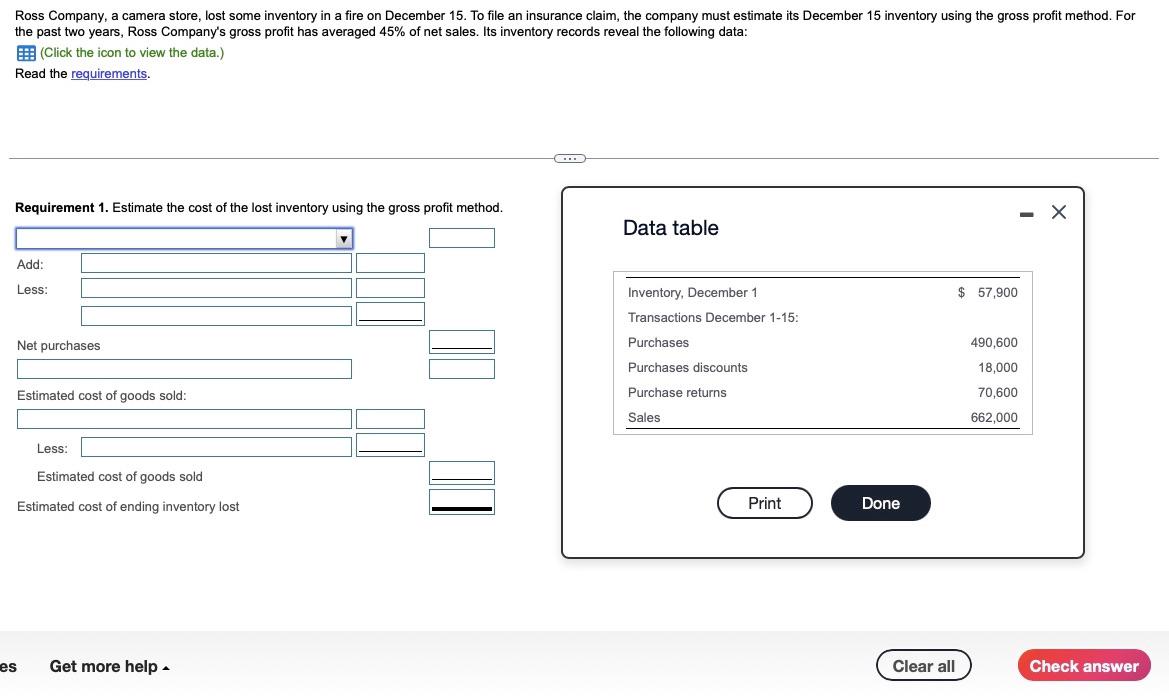Click the Check answer button
Image resolution: width=1169 pixels, height=699 pixels.
(x=1084, y=665)
